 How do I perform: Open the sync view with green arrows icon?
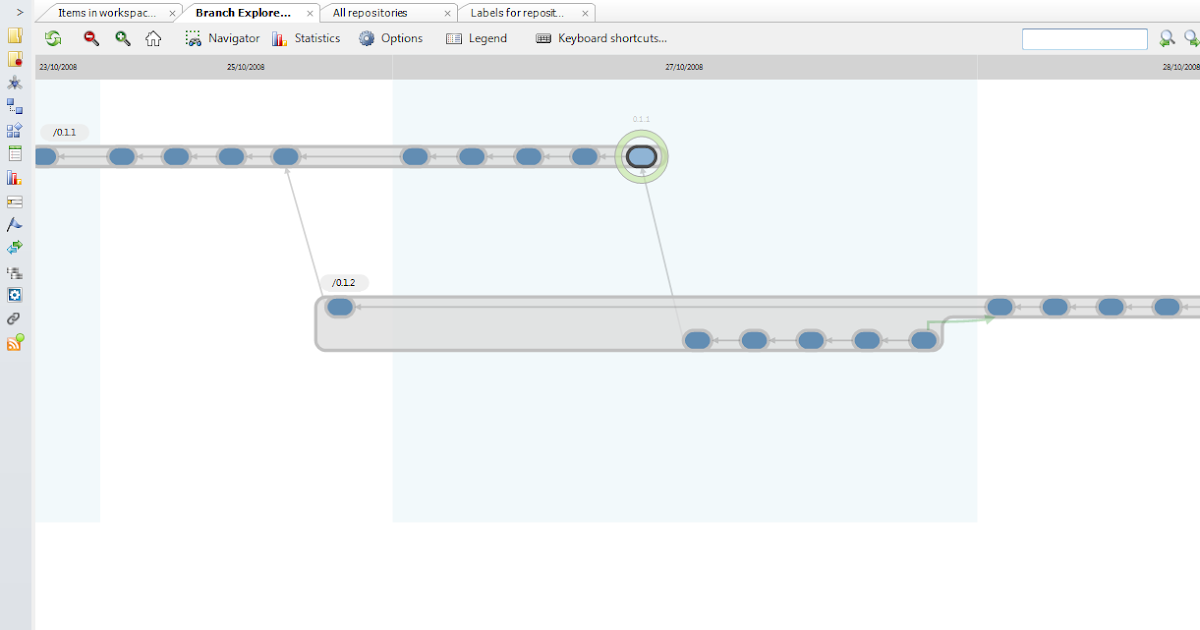click(14, 247)
